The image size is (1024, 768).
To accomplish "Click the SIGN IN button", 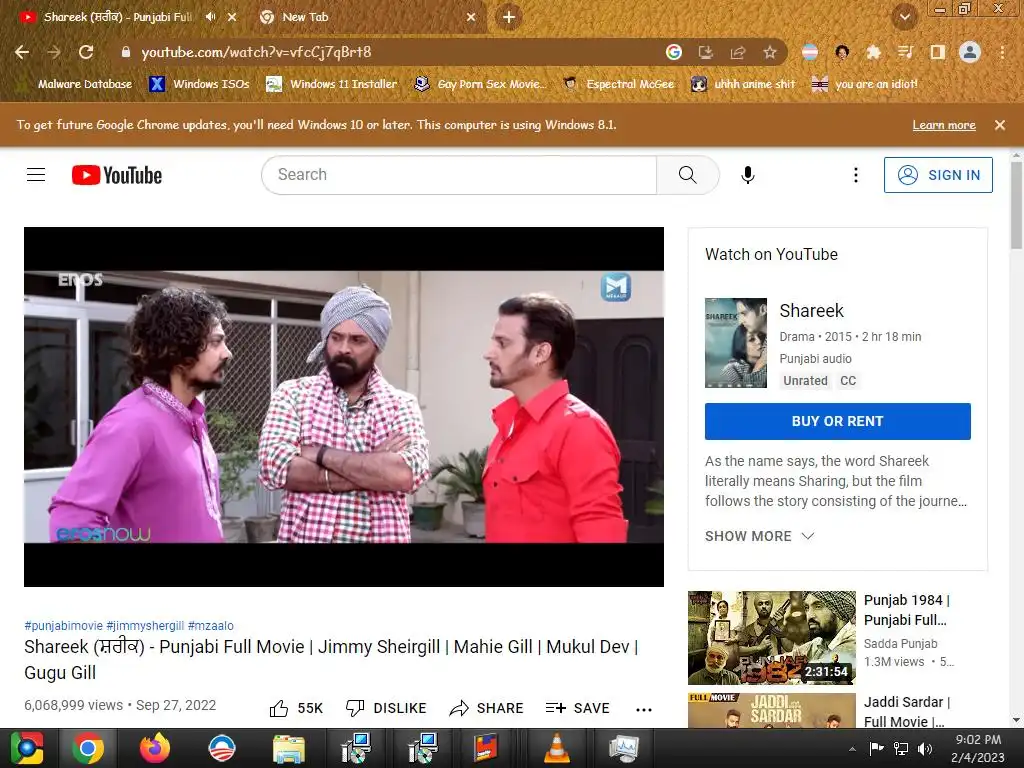I will (x=938, y=175).
